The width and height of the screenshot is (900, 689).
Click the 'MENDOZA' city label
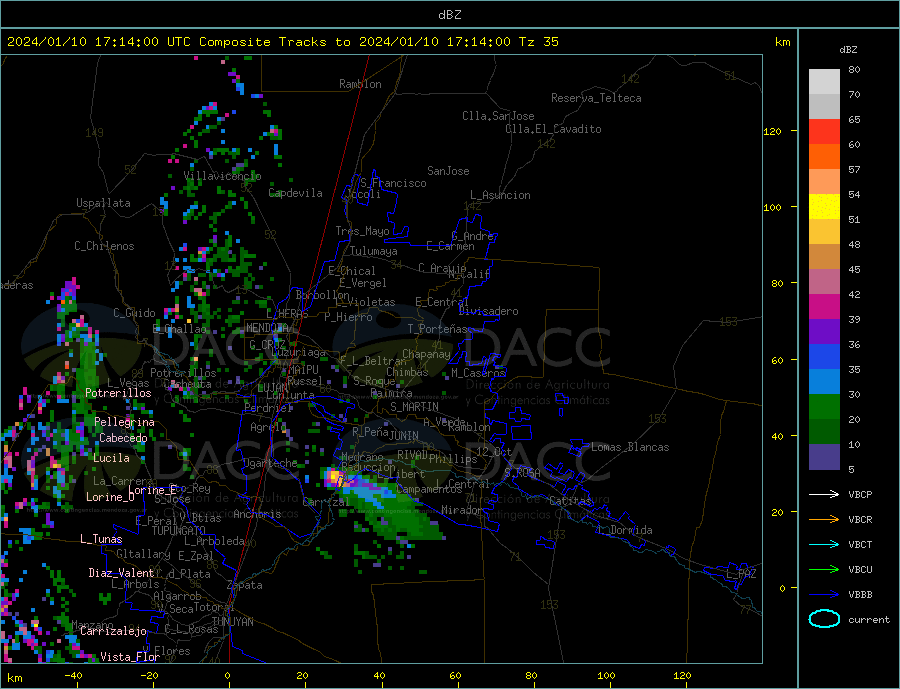click(268, 328)
